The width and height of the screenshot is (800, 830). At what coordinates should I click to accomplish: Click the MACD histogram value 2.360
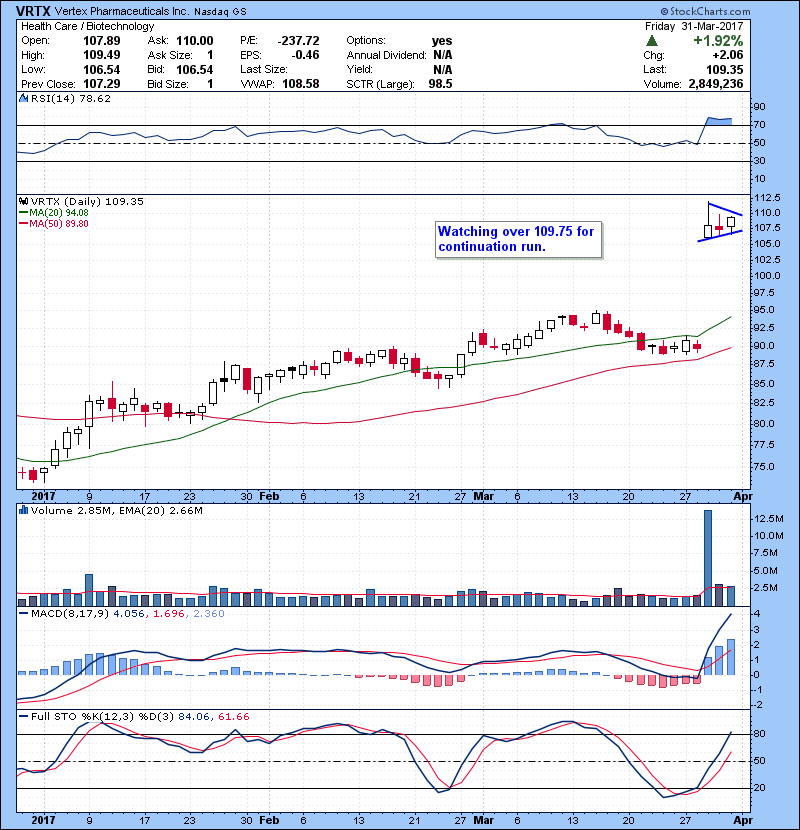pos(209,614)
